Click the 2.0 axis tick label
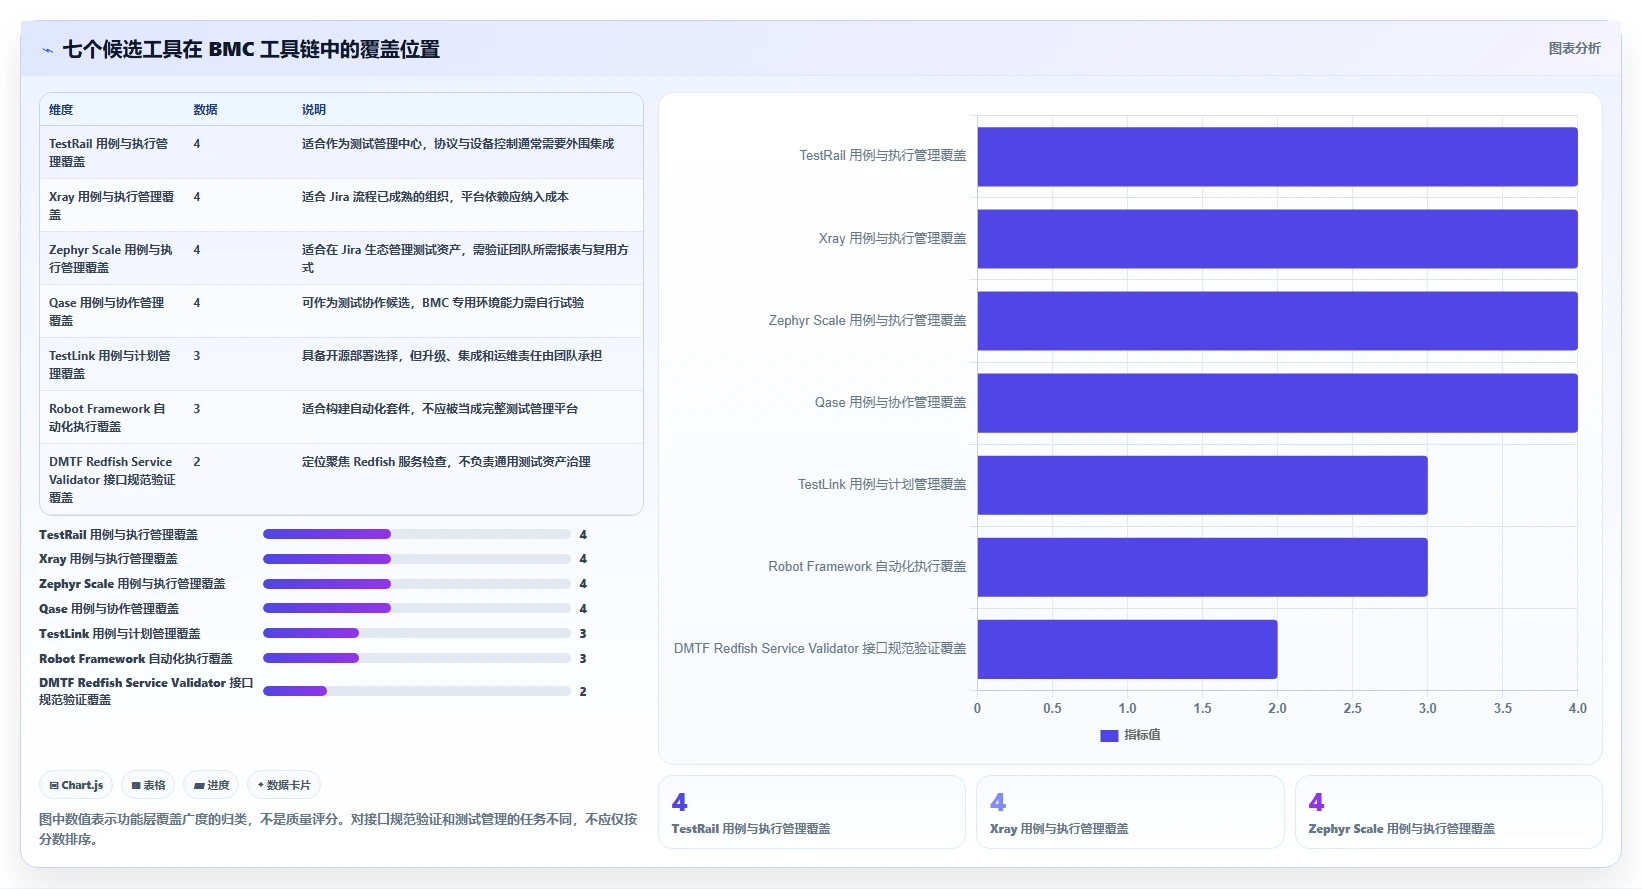Viewport: 1642px width, 889px height. coord(1277,708)
